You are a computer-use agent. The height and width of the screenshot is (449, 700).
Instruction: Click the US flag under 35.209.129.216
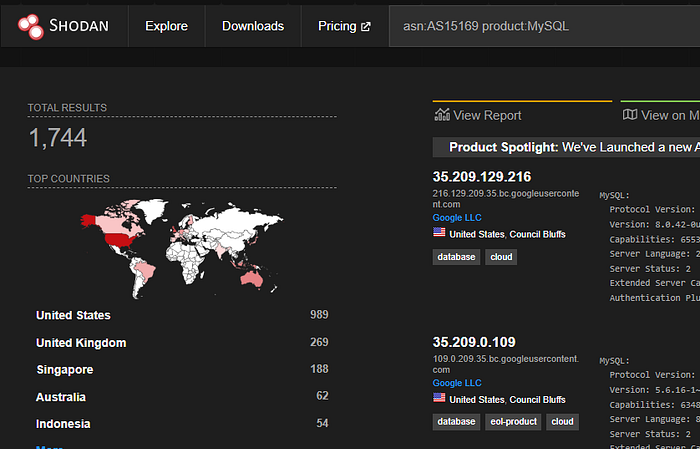pyautogui.click(x=439, y=232)
